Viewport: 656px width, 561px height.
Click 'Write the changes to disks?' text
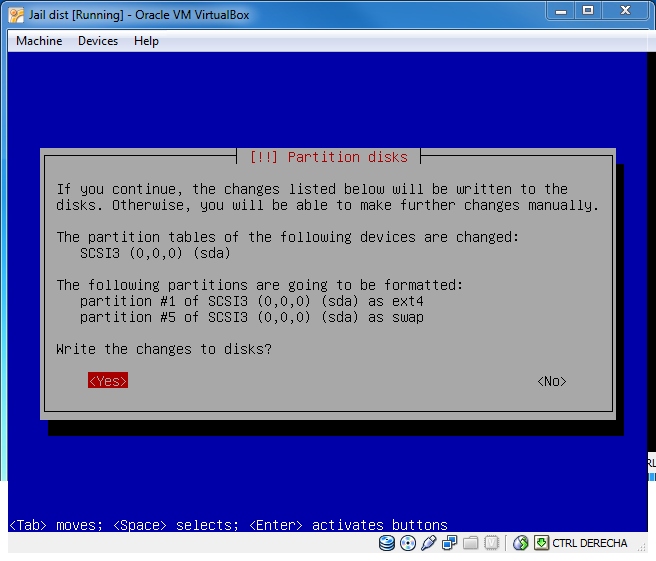tap(164, 349)
